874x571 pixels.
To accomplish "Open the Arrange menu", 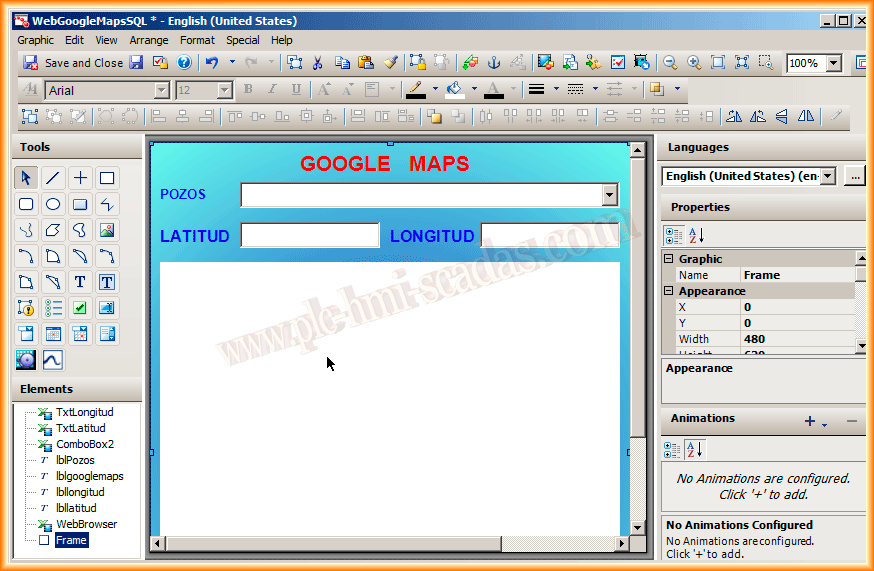I will point(149,40).
